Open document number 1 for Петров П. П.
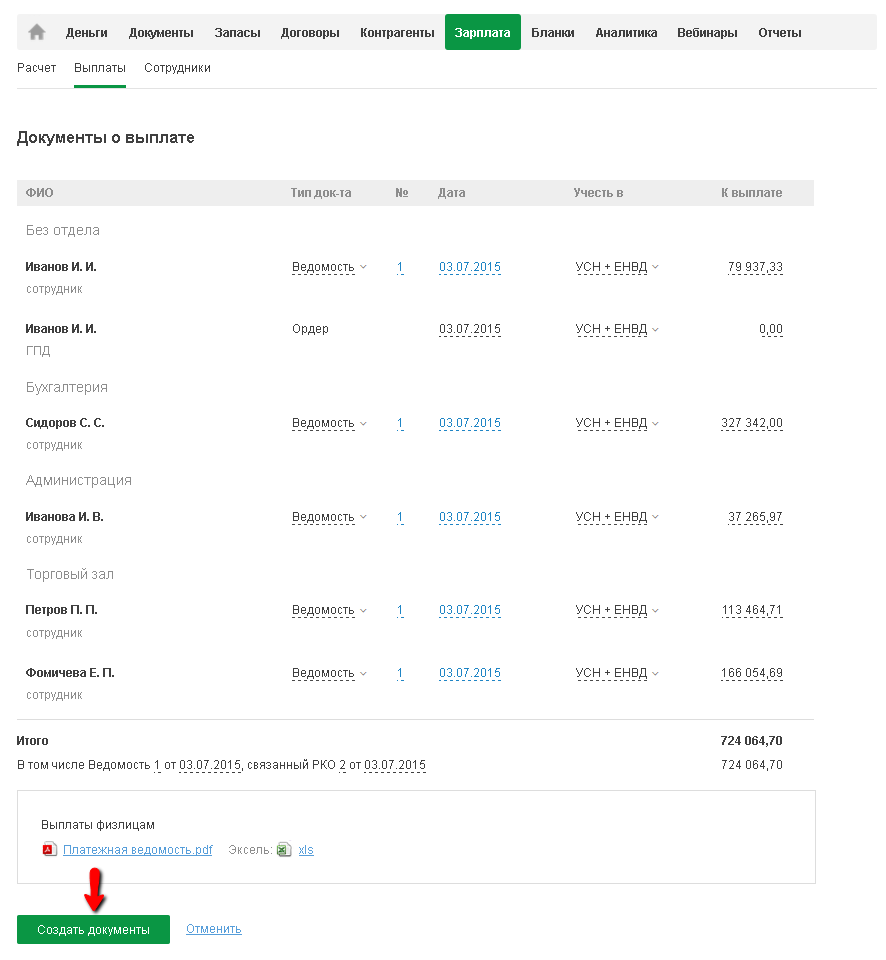886x960 pixels. click(400, 610)
